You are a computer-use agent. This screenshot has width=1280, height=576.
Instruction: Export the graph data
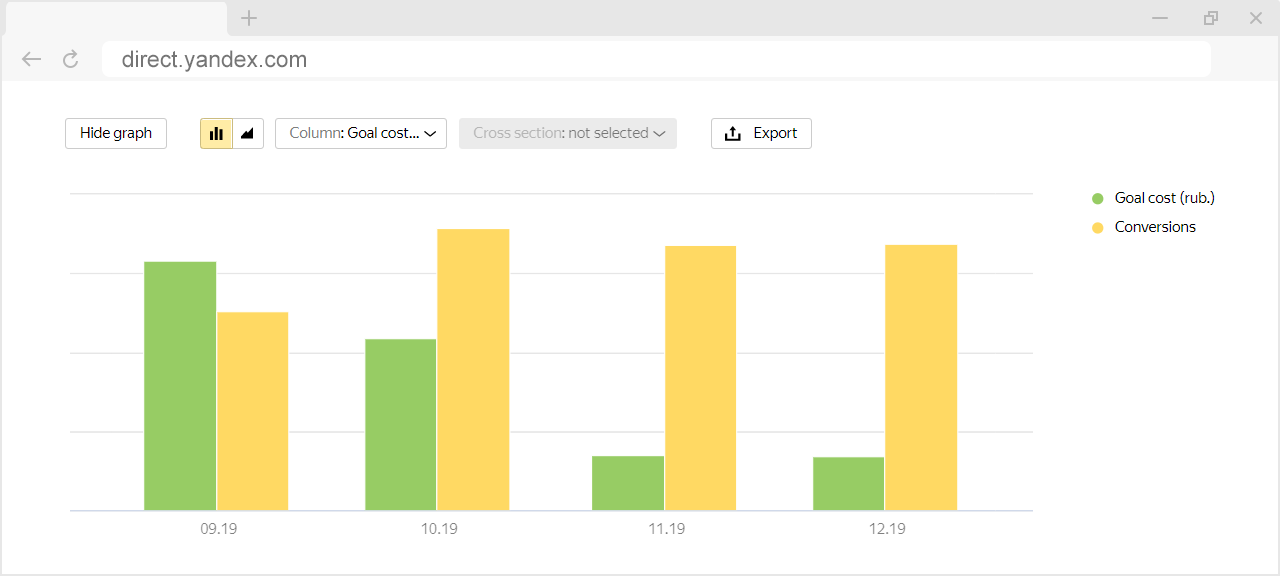(x=761, y=133)
